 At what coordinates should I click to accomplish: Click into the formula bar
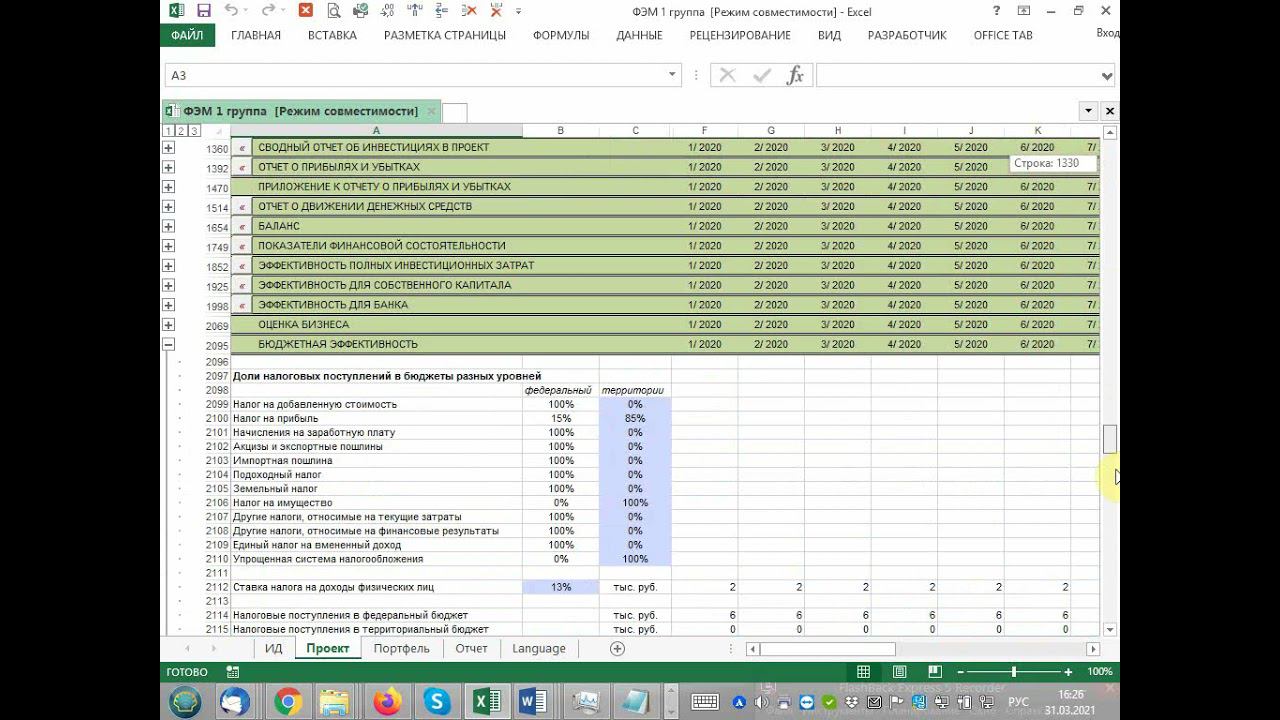pos(958,75)
